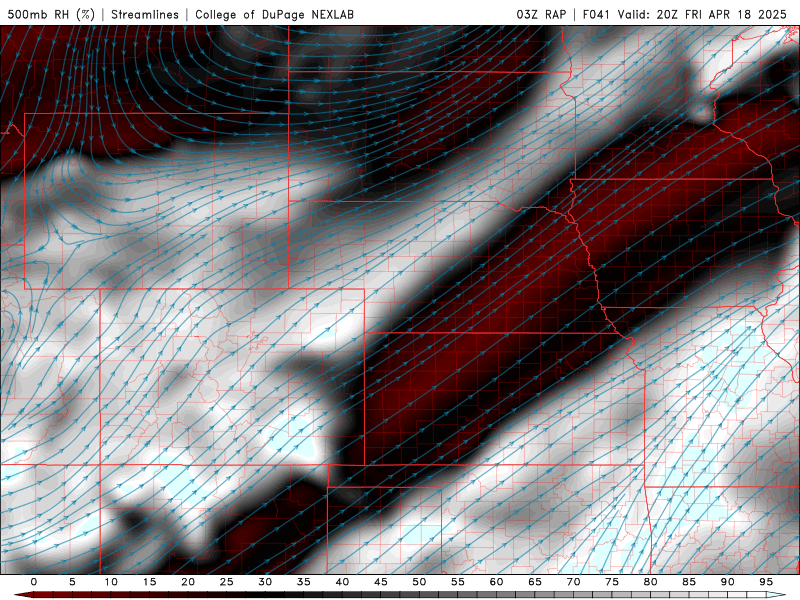This screenshot has height=600, width=800.
Task: Click the 20 value on the color scale
Action: point(188,582)
